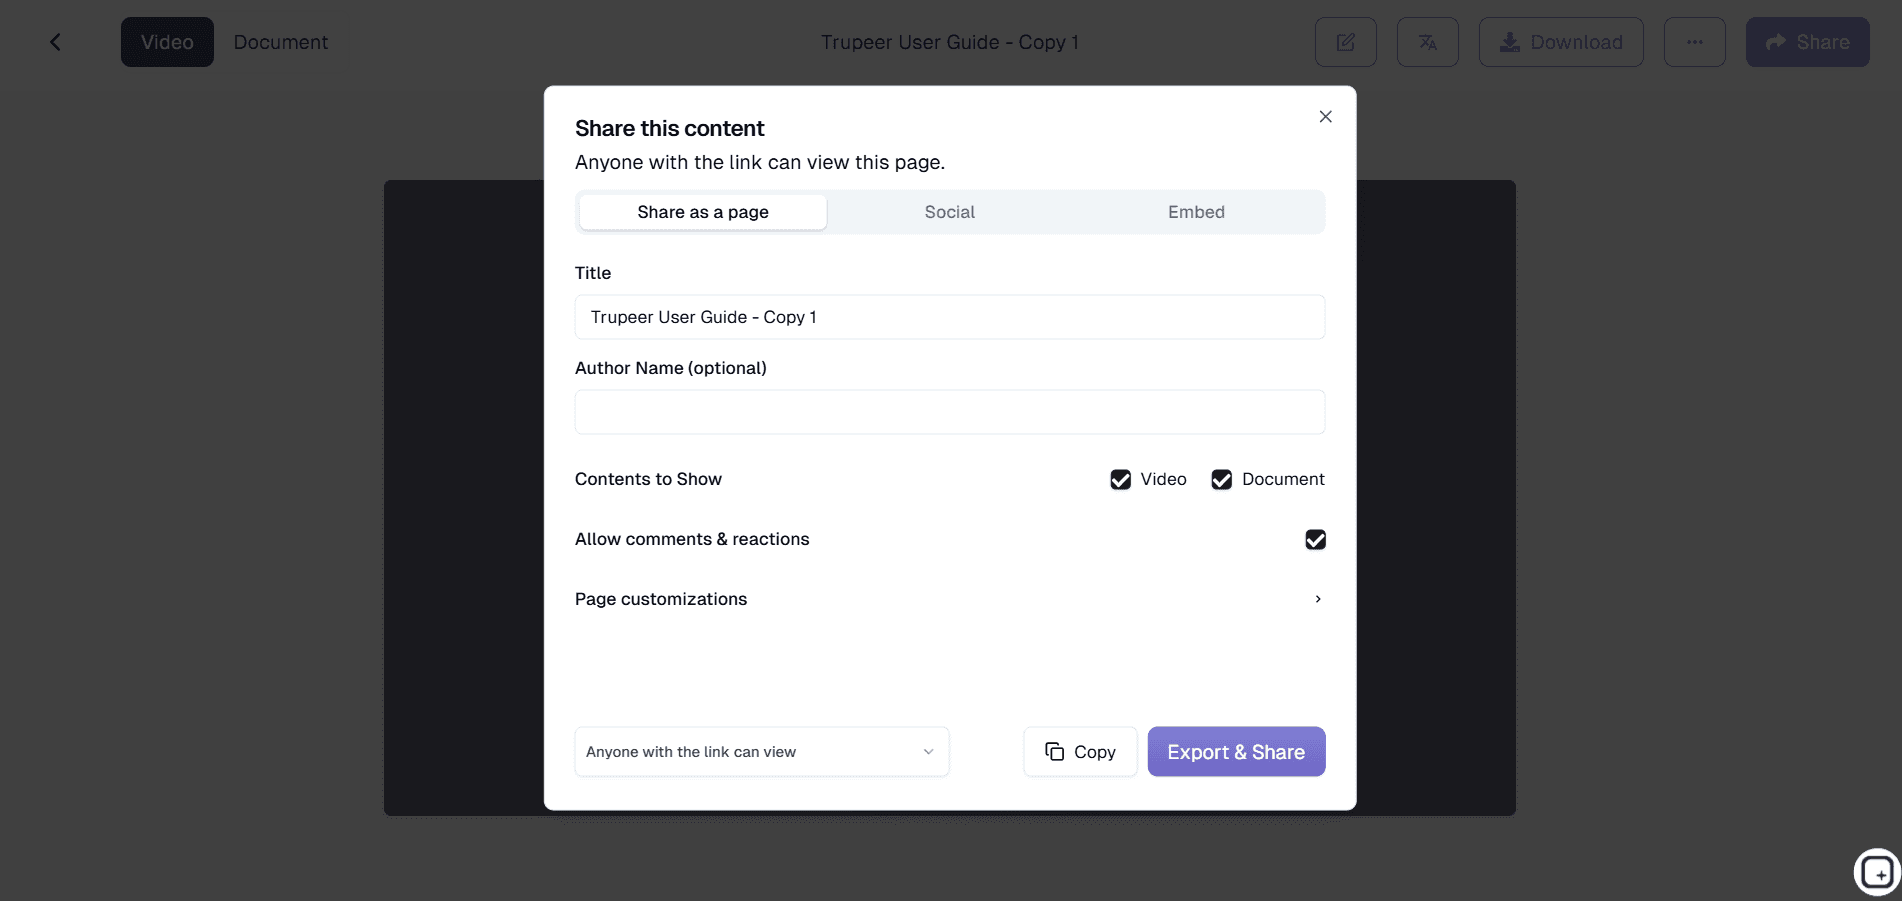Select the Share as a page tab

coord(702,212)
